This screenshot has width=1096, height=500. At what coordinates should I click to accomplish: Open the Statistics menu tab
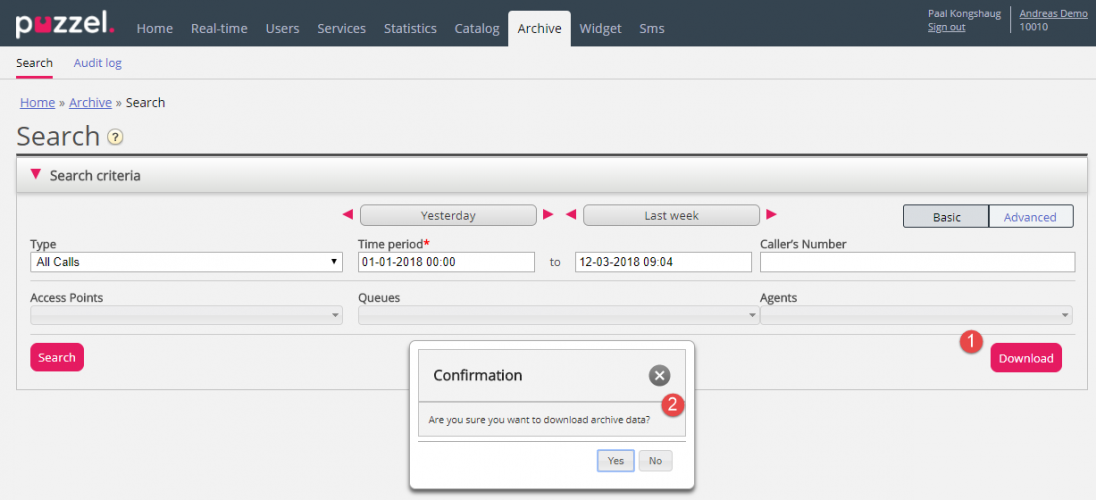(410, 28)
